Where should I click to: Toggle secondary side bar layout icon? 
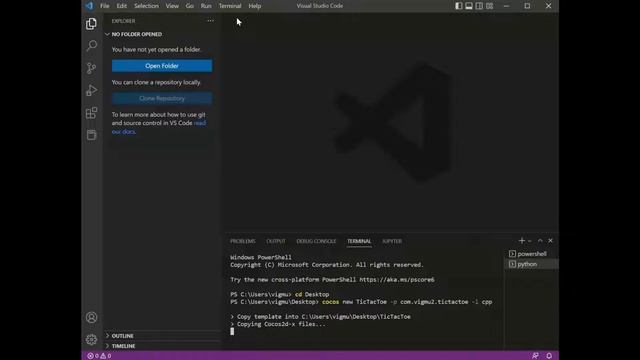tap(479, 6)
